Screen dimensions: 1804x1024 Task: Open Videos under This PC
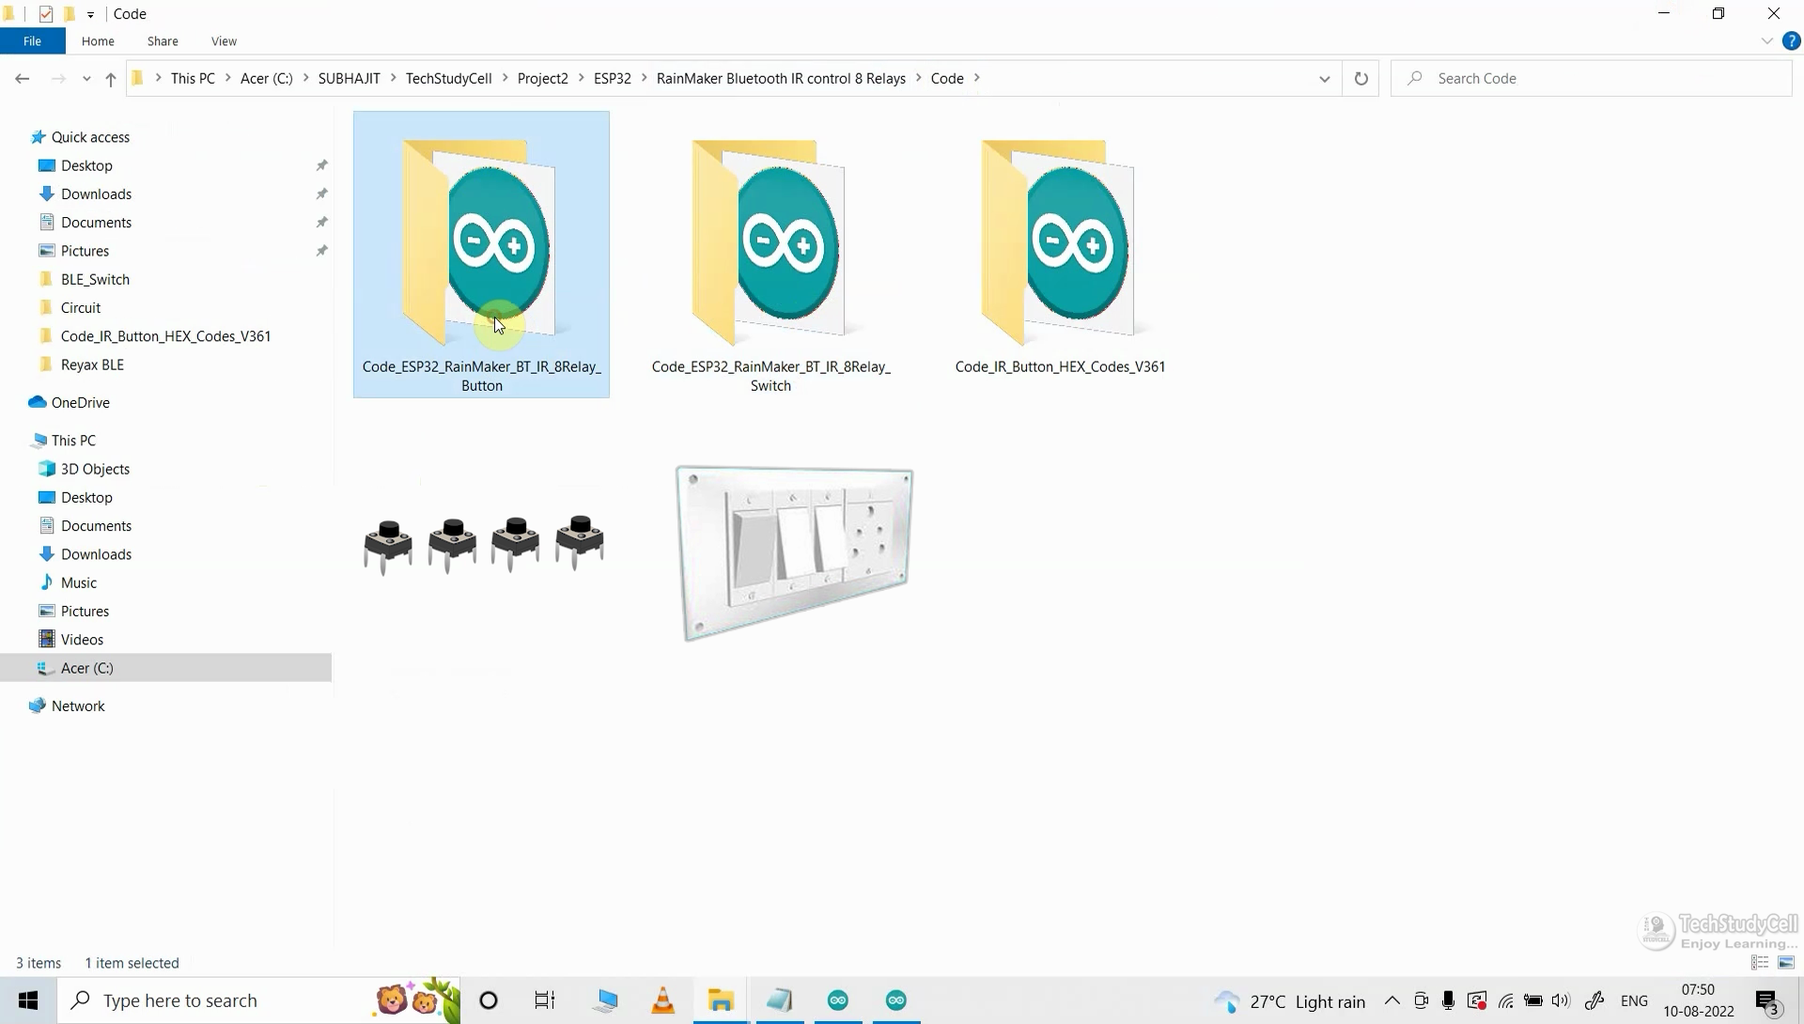pyautogui.click(x=81, y=639)
